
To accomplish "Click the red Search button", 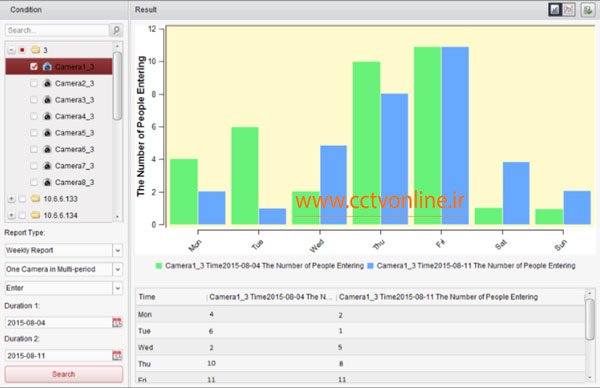I will 64,374.
